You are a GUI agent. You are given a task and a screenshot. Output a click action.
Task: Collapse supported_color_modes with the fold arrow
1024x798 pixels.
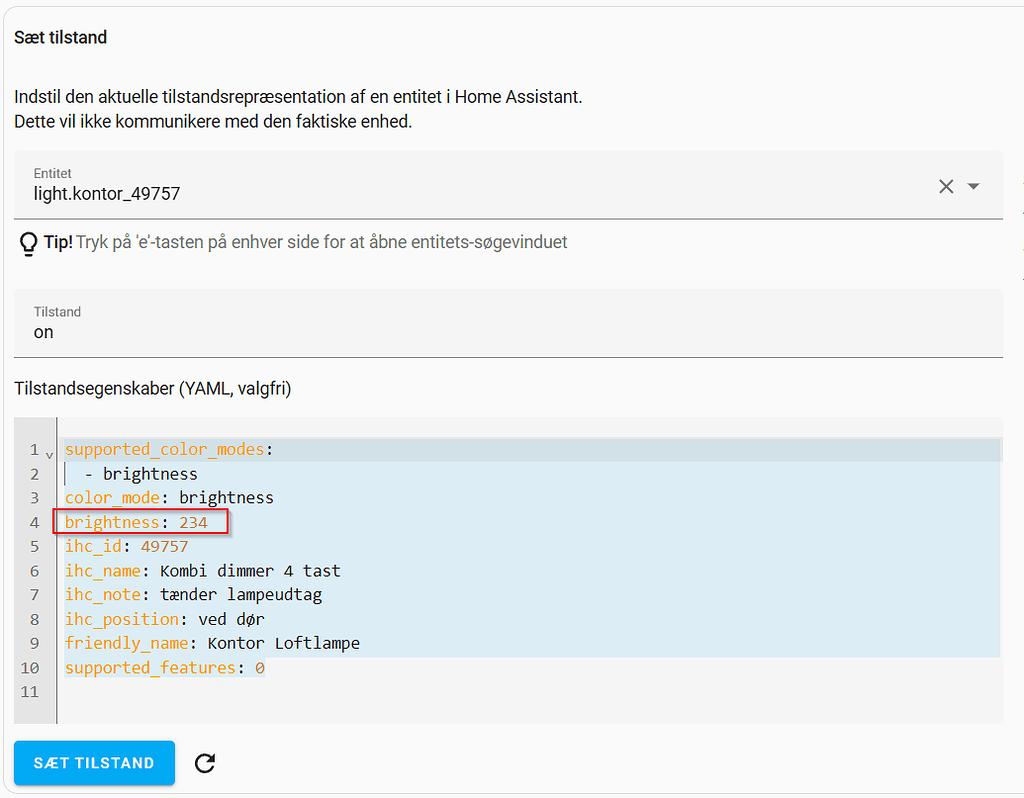tap(49, 453)
